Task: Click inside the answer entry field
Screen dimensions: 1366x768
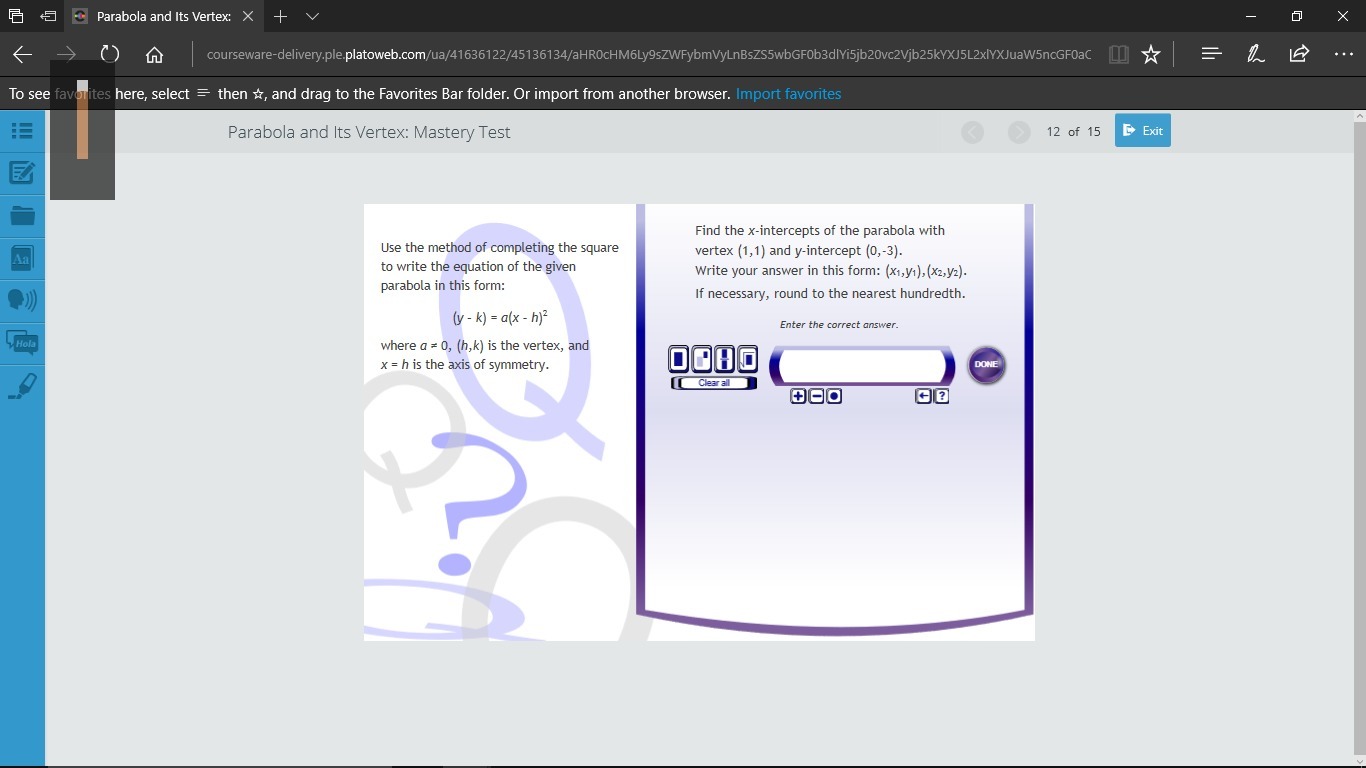Action: coord(862,366)
